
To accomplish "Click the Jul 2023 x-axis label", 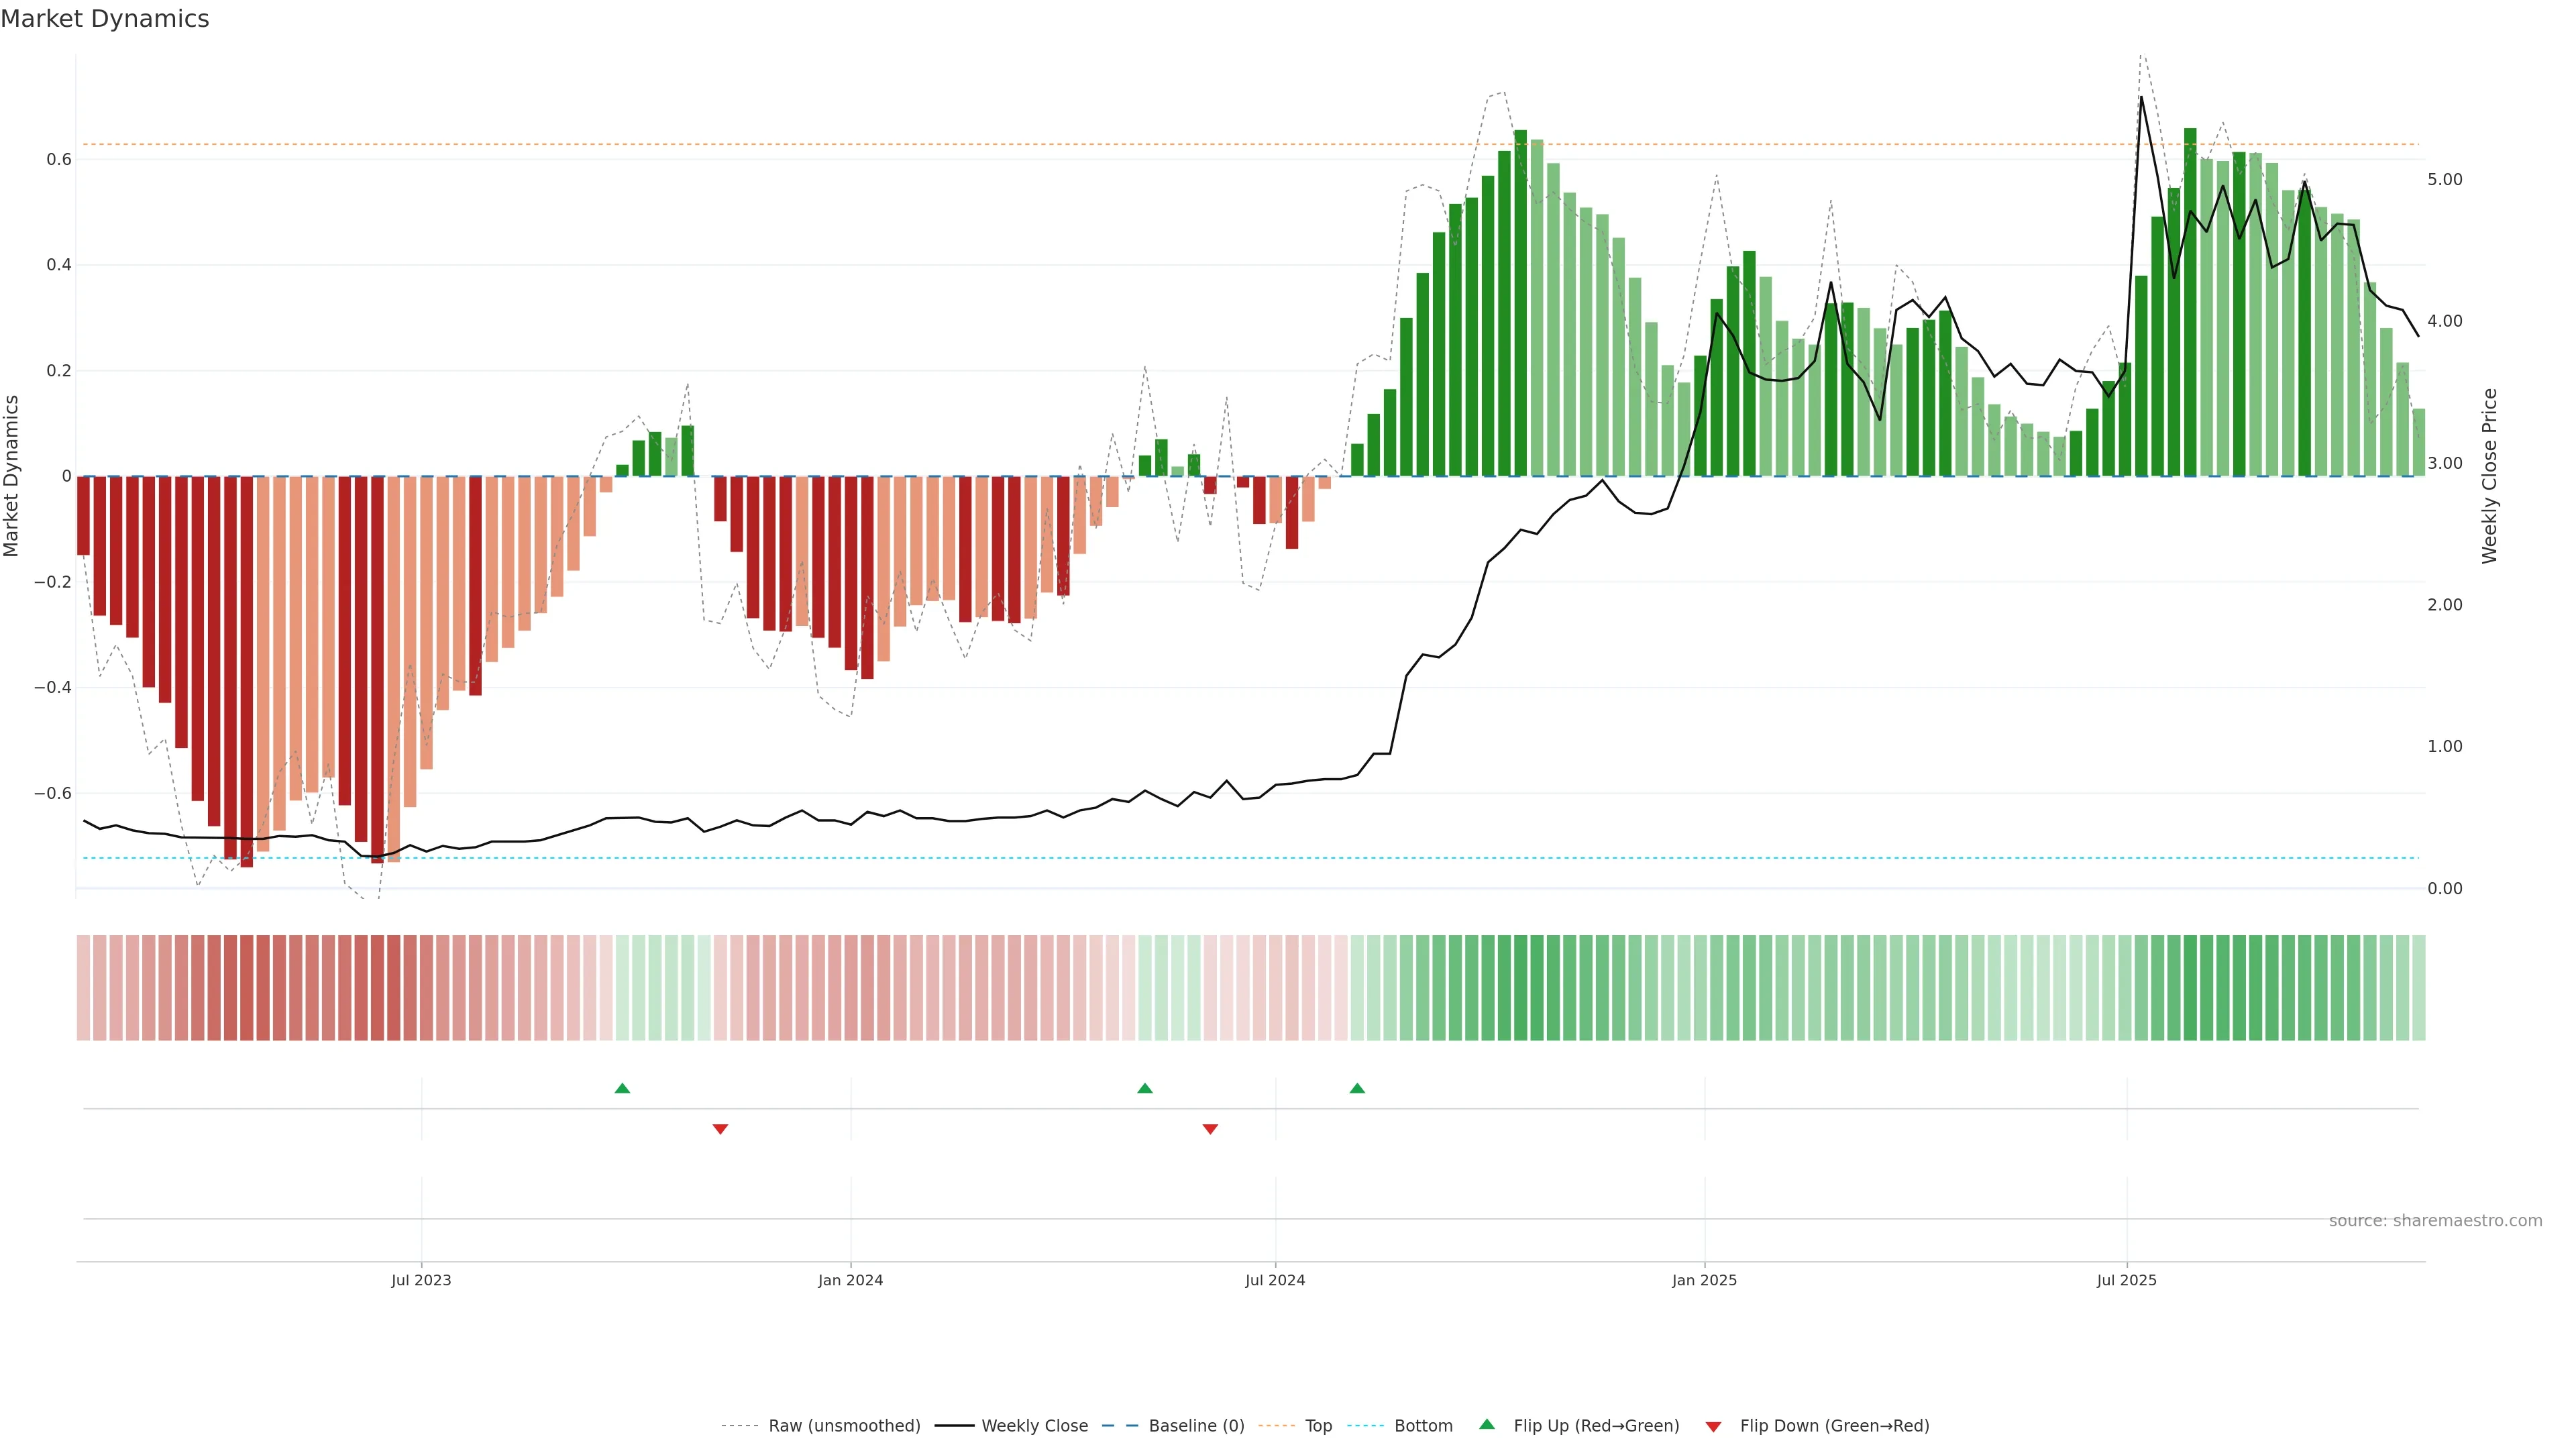I will coord(421,1280).
